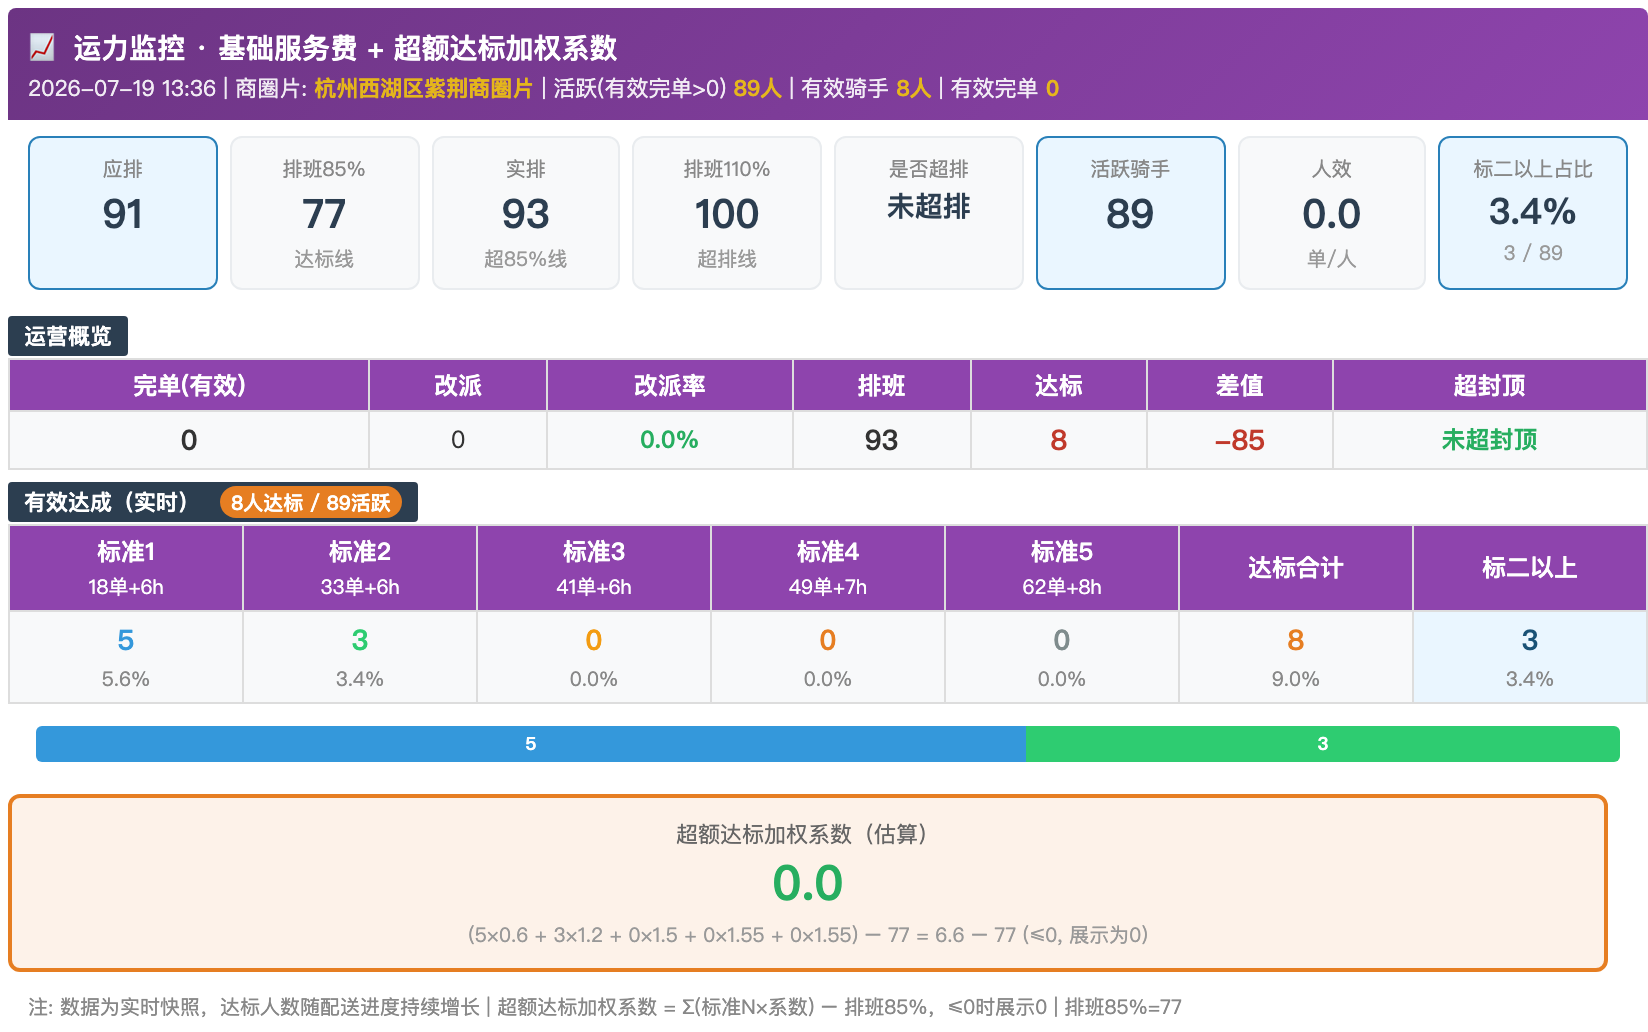Viewport: 1648px width, 1032px height.
Task: Click the 差值 value -85
Action: point(1240,440)
